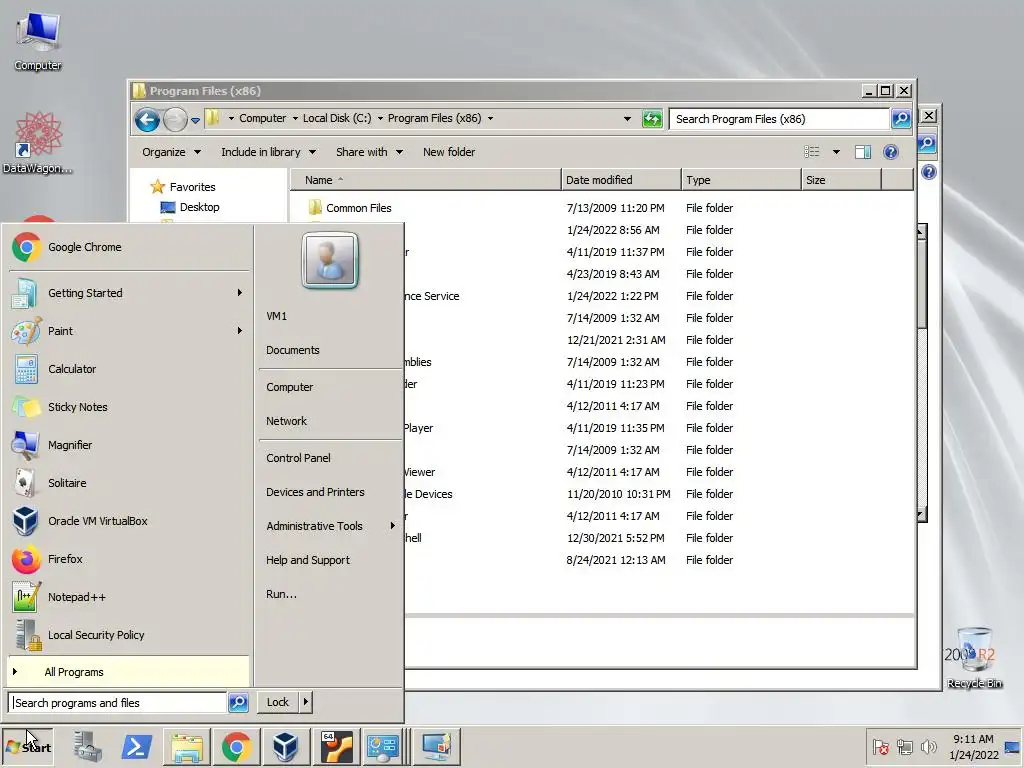This screenshot has height=768, width=1024.
Task: Launch Notepad++ from Start menu
Action: (x=129, y=597)
